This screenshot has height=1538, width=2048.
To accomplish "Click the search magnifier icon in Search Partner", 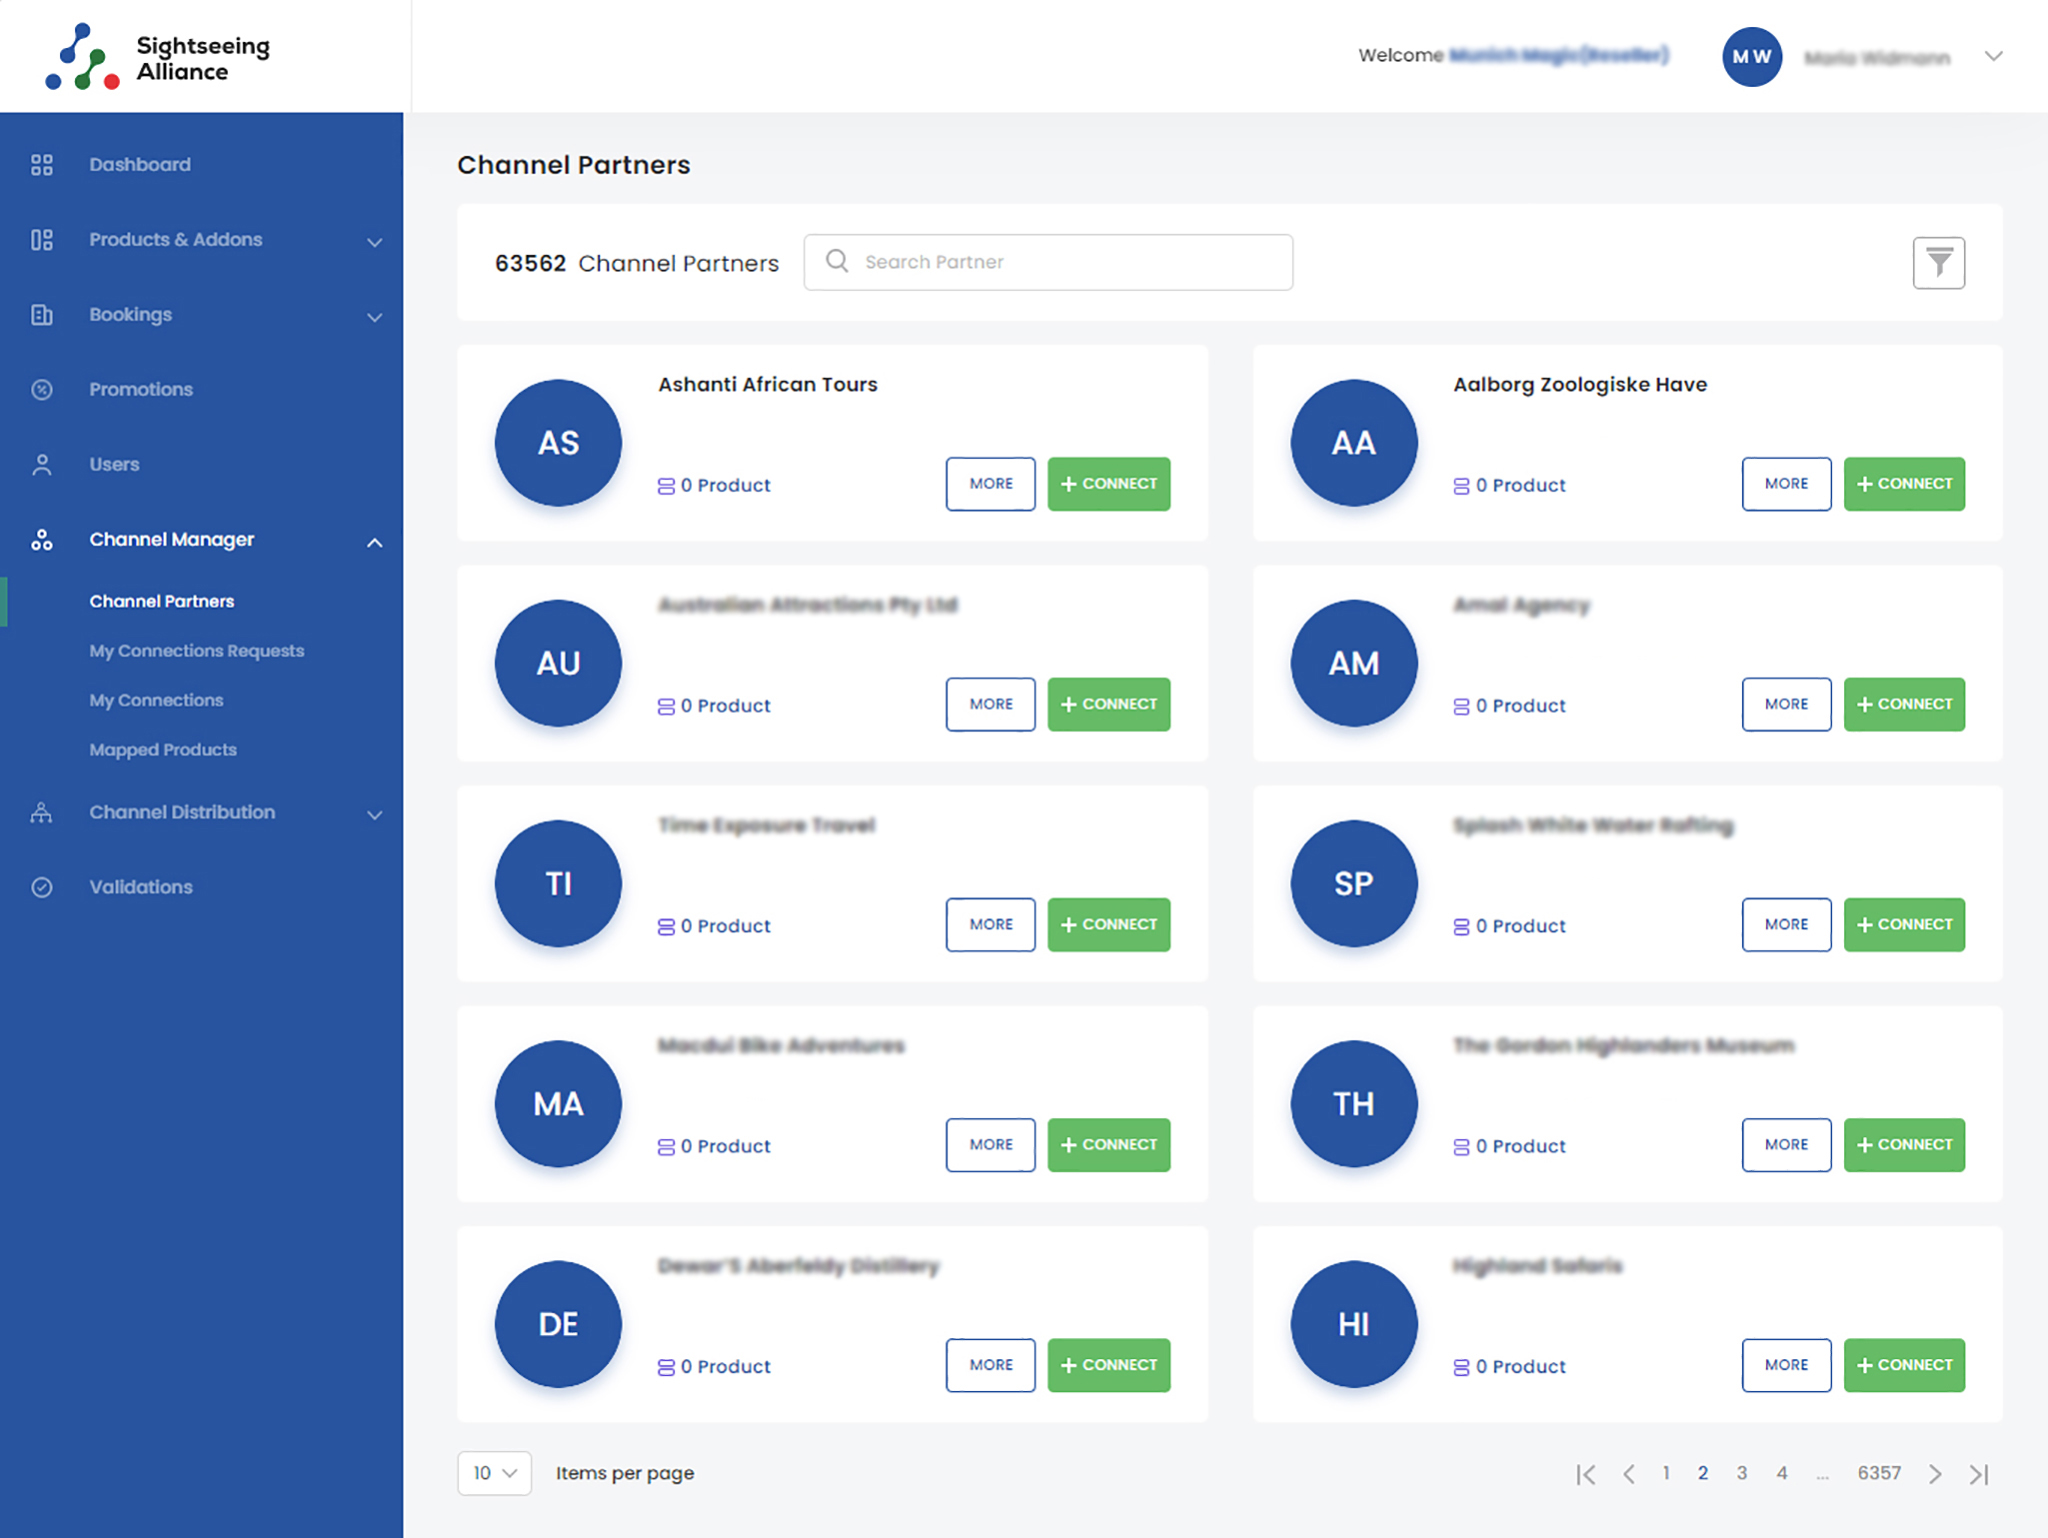I will (x=836, y=261).
